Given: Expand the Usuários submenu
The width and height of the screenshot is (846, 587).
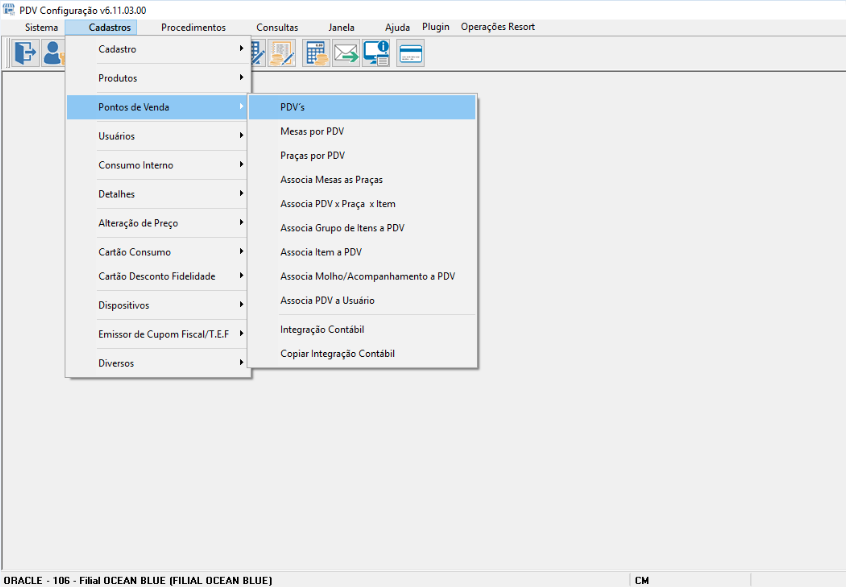Looking at the screenshot, I should coord(158,136).
